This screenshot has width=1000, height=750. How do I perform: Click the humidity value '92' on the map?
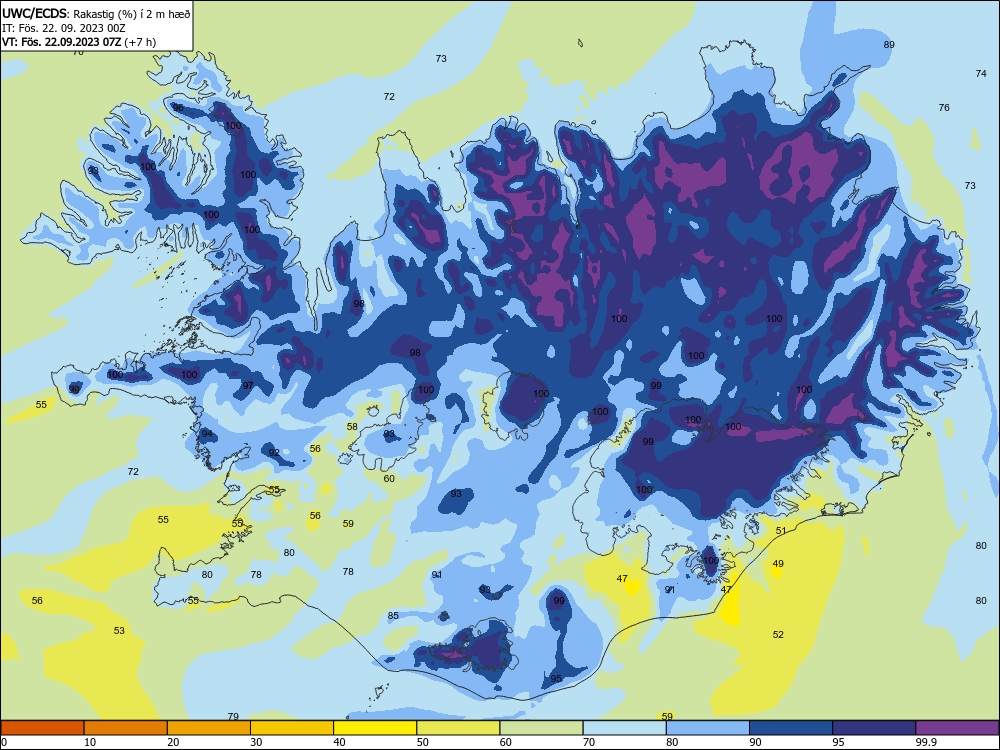(x=274, y=453)
